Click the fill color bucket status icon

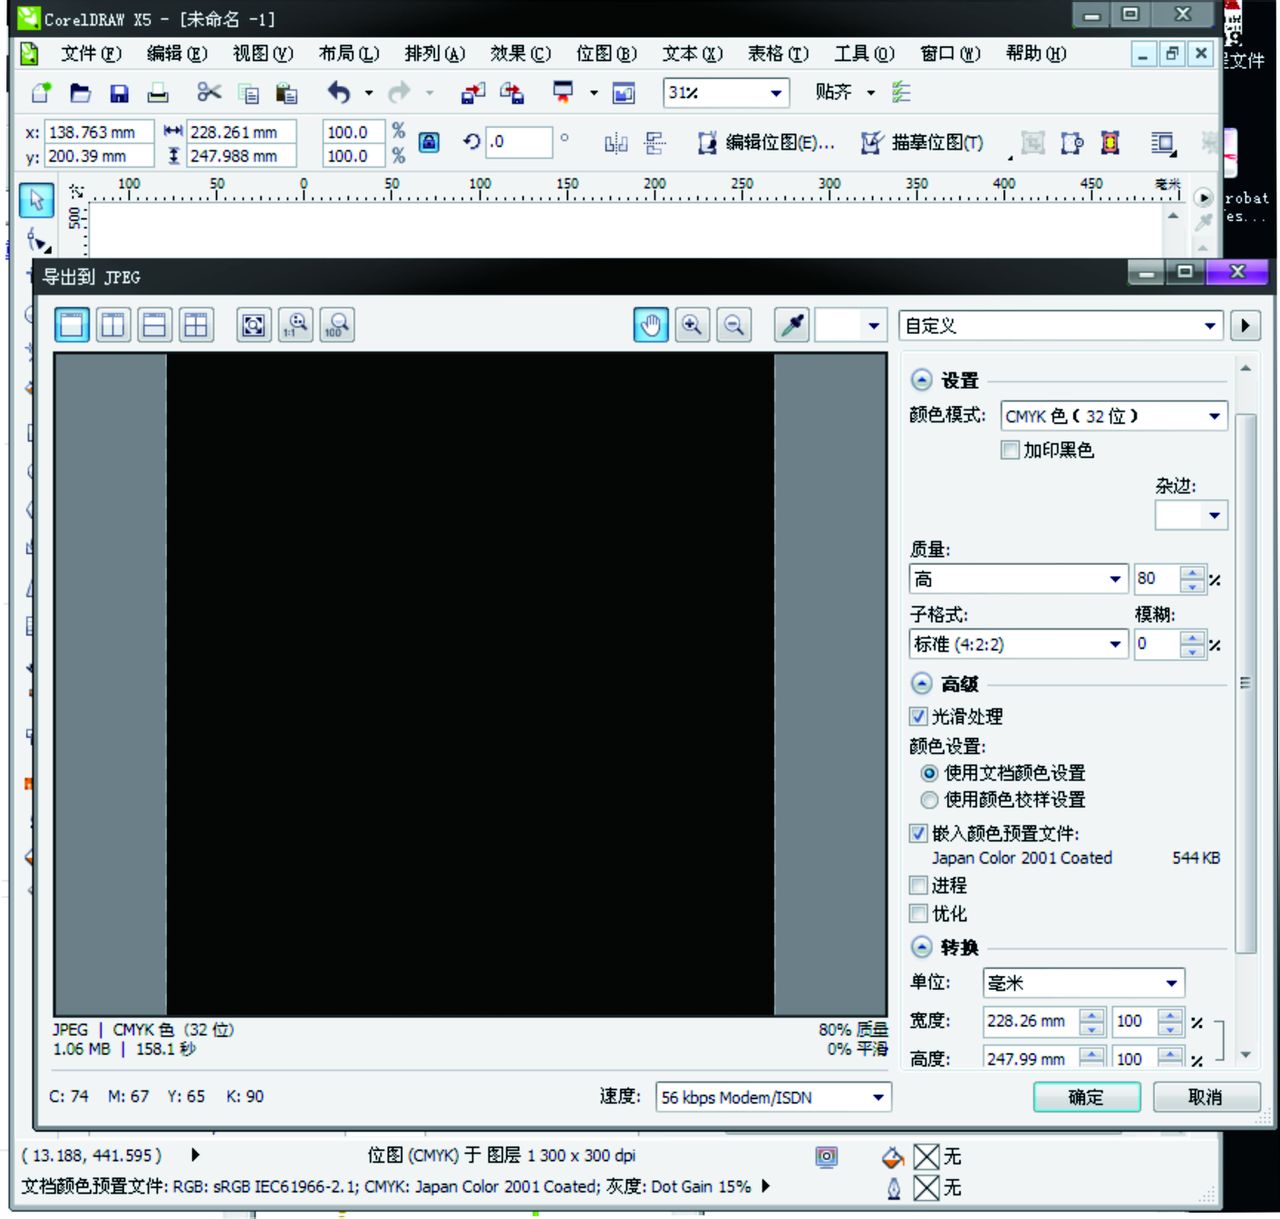[893, 1157]
